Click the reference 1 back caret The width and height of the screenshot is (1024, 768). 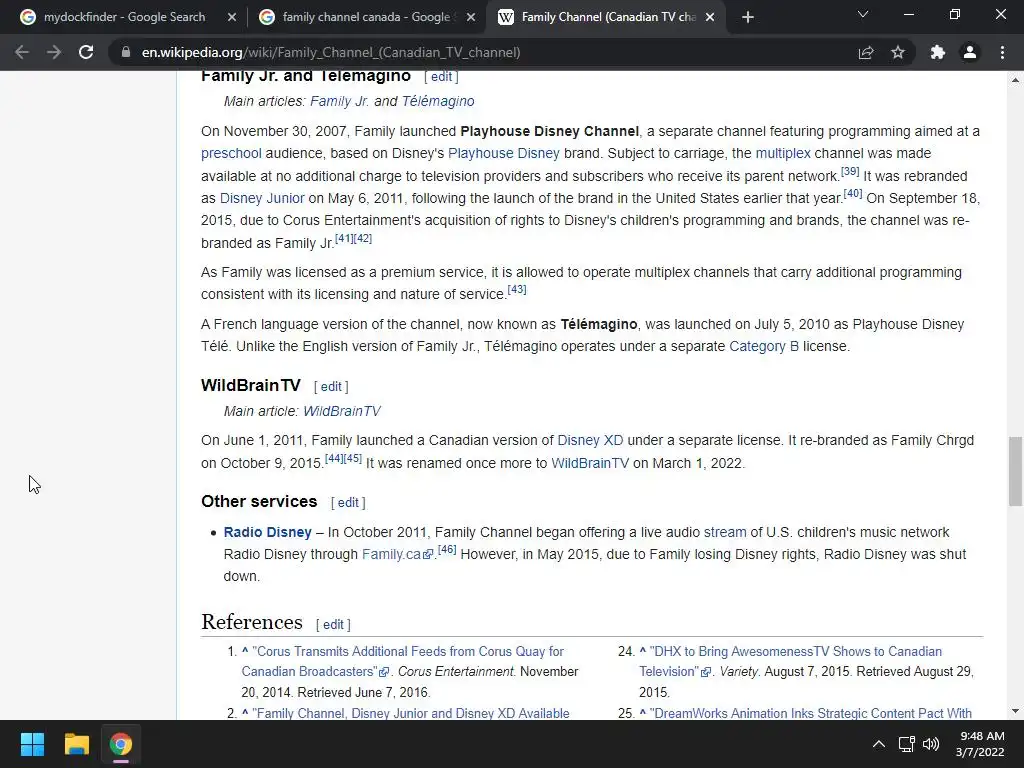[x=245, y=651]
